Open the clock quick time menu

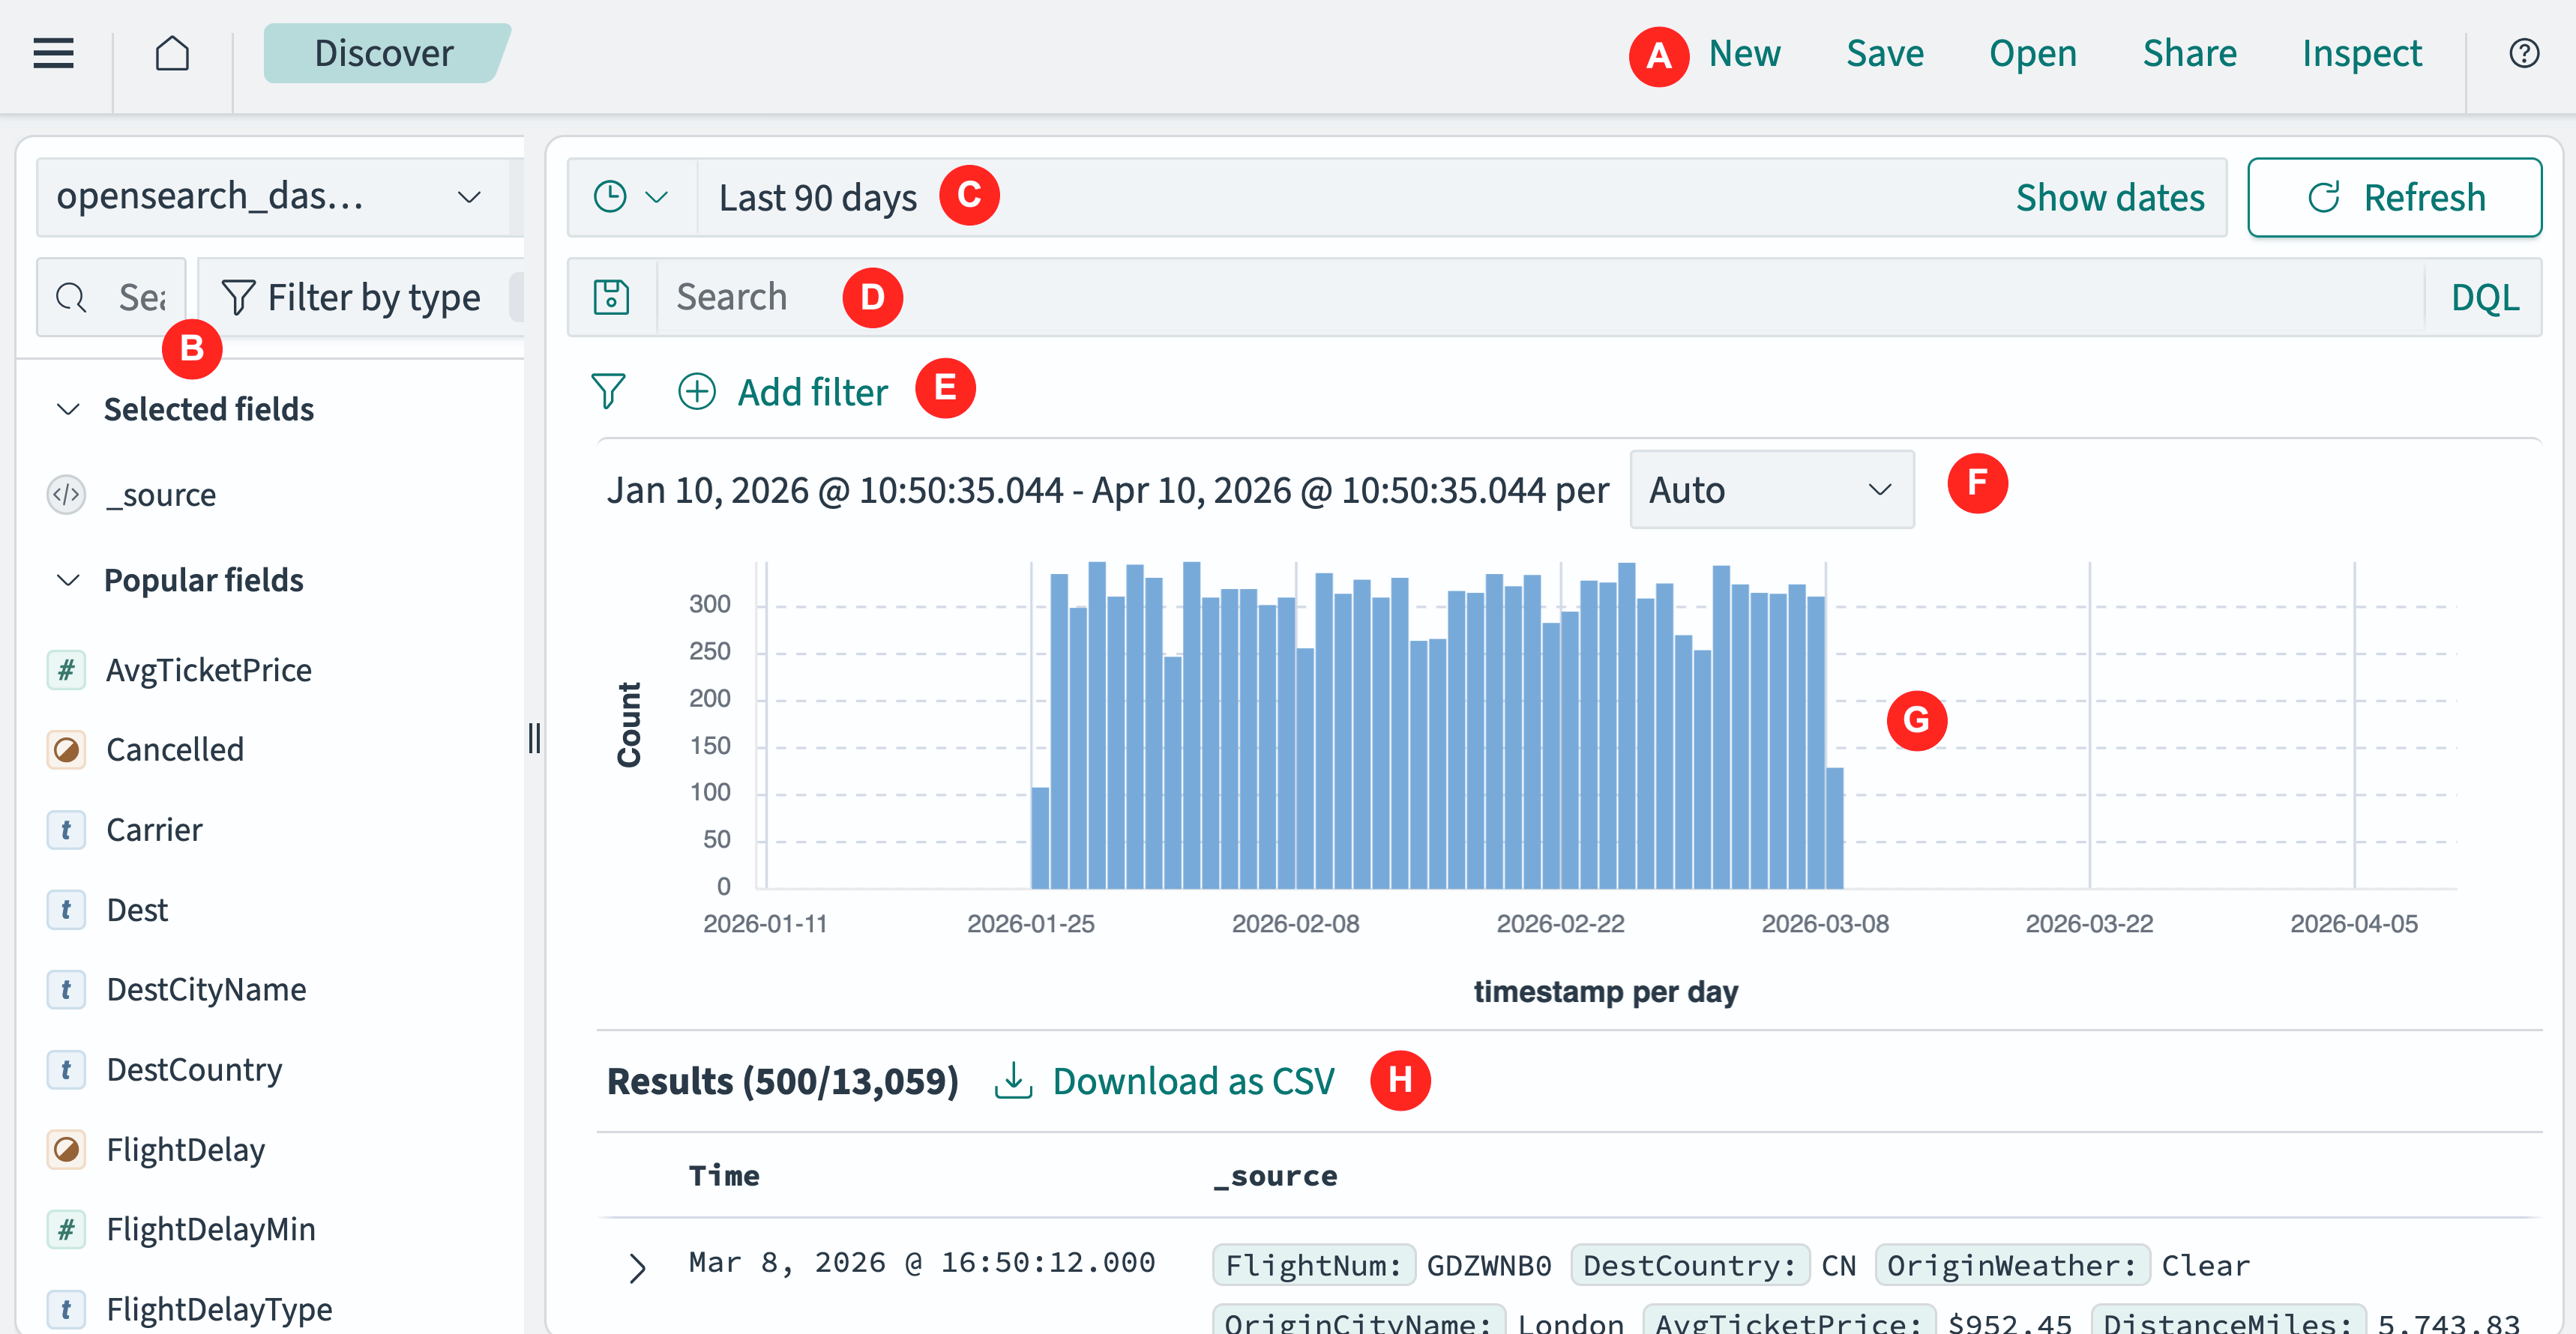click(630, 197)
